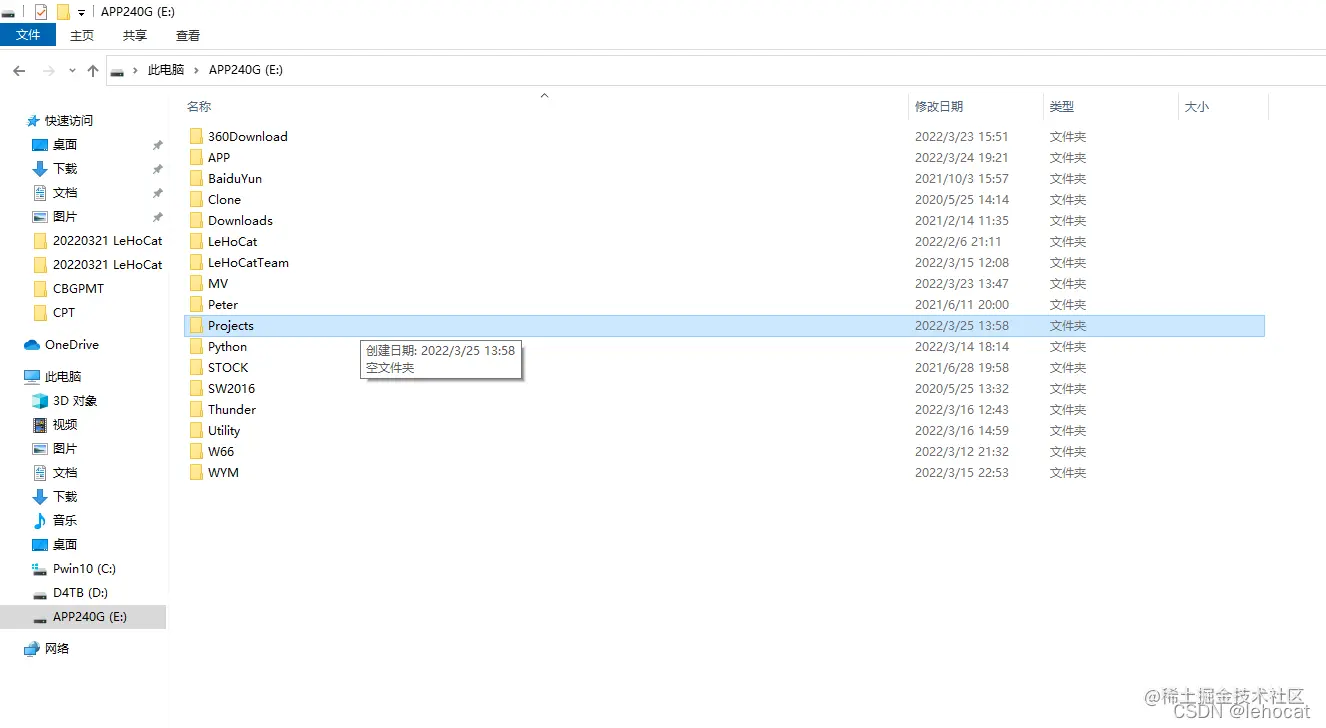1326x728 pixels.
Task: Sort by the 修改日期 column header
Action: click(x=939, y=106)
